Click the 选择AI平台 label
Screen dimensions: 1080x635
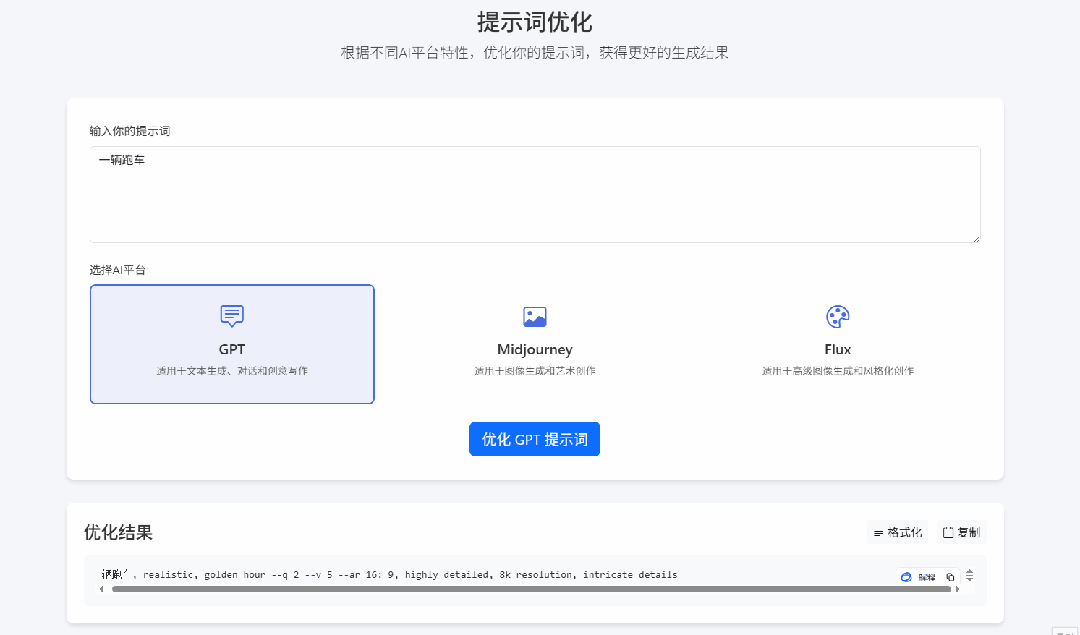pyautogui.click(x=118, y=270)
